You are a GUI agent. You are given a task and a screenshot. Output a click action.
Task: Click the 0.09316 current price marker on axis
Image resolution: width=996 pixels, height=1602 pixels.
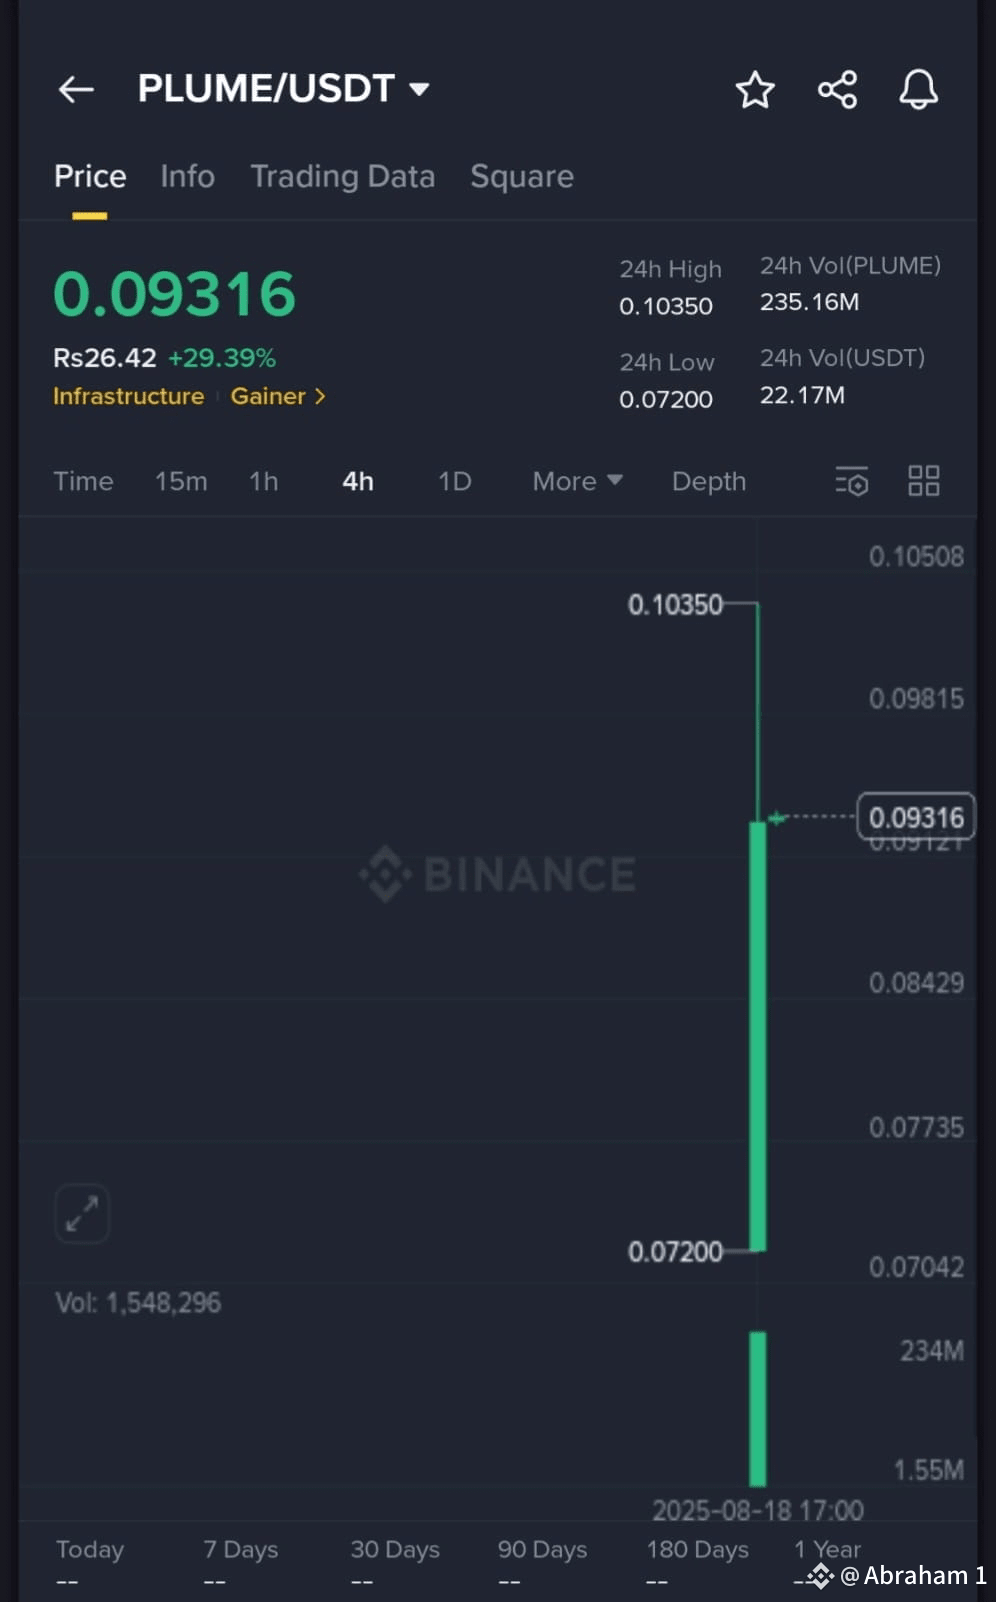pos(915,817)
